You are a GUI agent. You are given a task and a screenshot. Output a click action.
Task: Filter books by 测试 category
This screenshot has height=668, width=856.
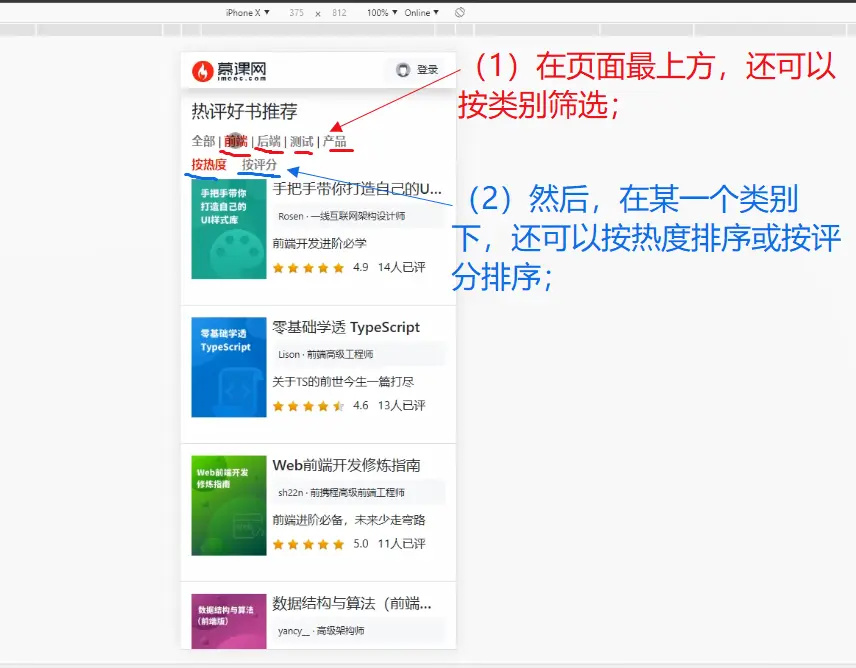pyautogui.click(x=301, y=141)
